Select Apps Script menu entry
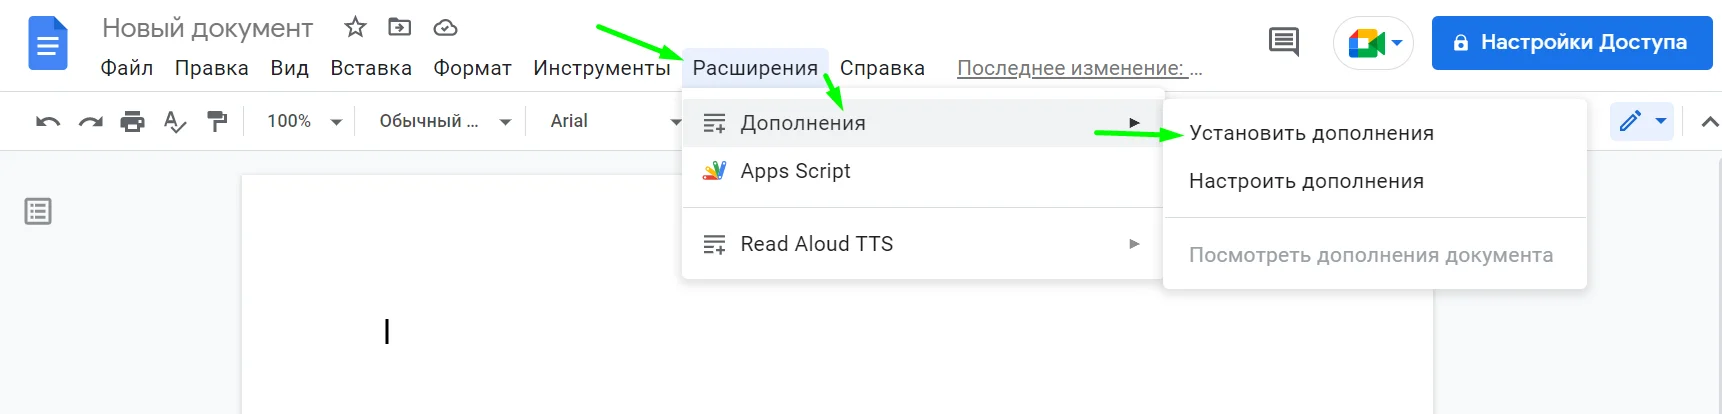 pos(795,171)
